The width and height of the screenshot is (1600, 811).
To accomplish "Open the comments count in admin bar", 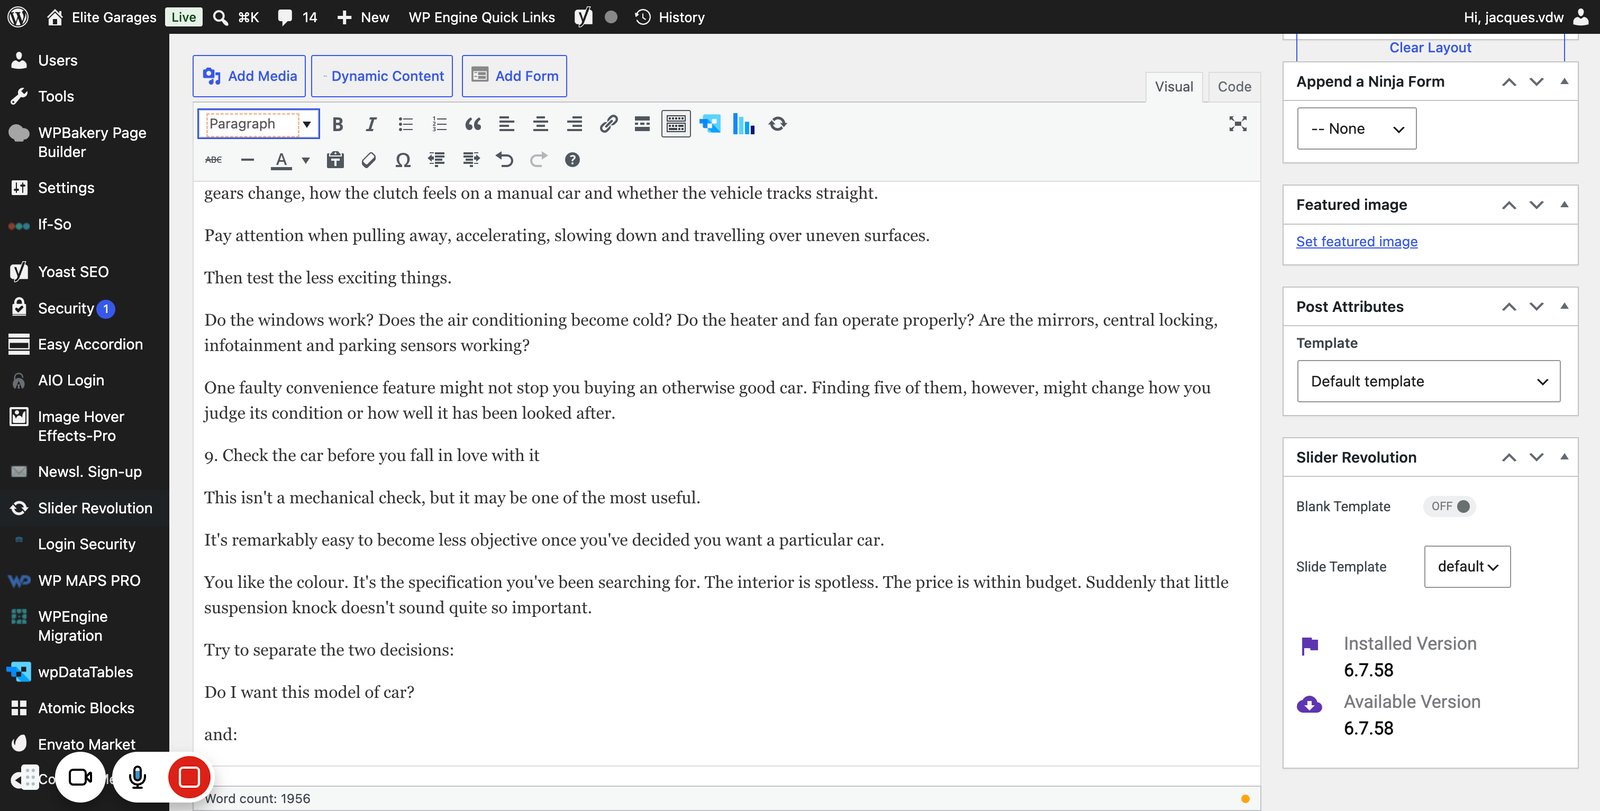I will click(x=298, y=17).
